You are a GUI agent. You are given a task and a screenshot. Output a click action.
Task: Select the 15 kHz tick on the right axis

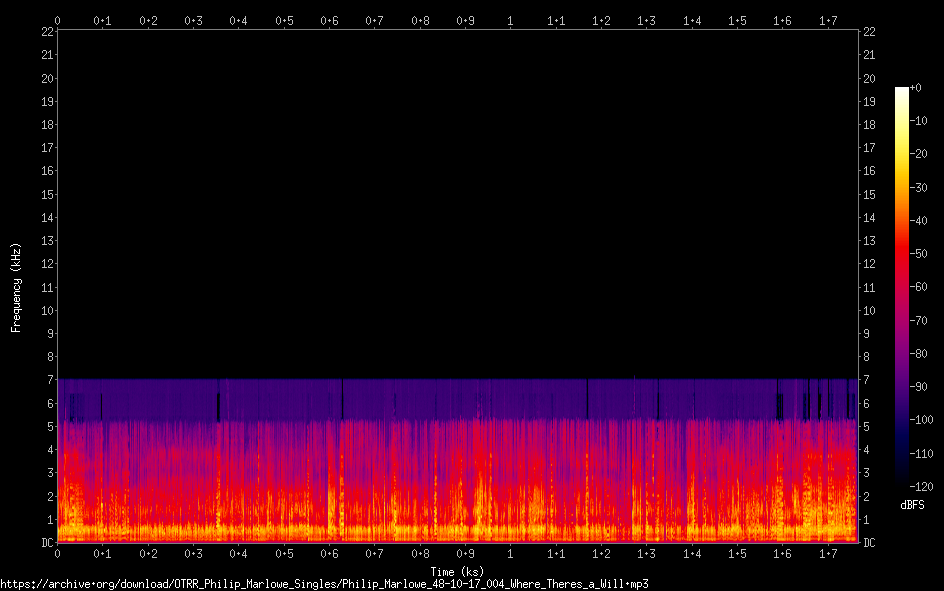click(x=870, y=194)
